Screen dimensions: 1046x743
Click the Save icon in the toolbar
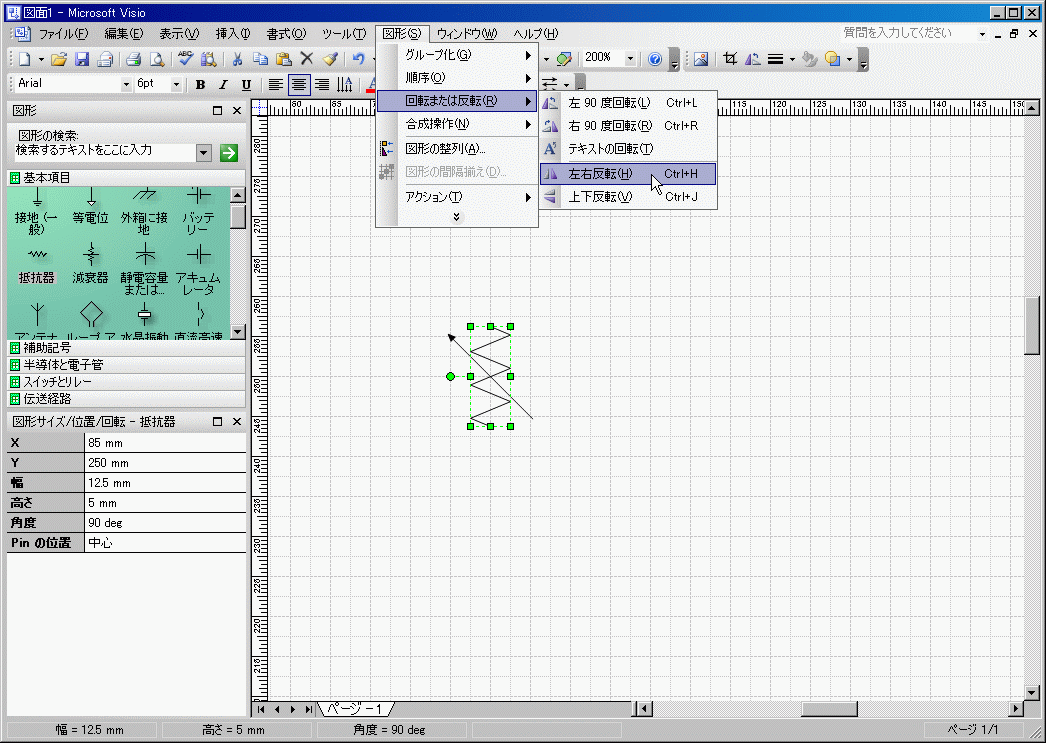tap(83, 59)
